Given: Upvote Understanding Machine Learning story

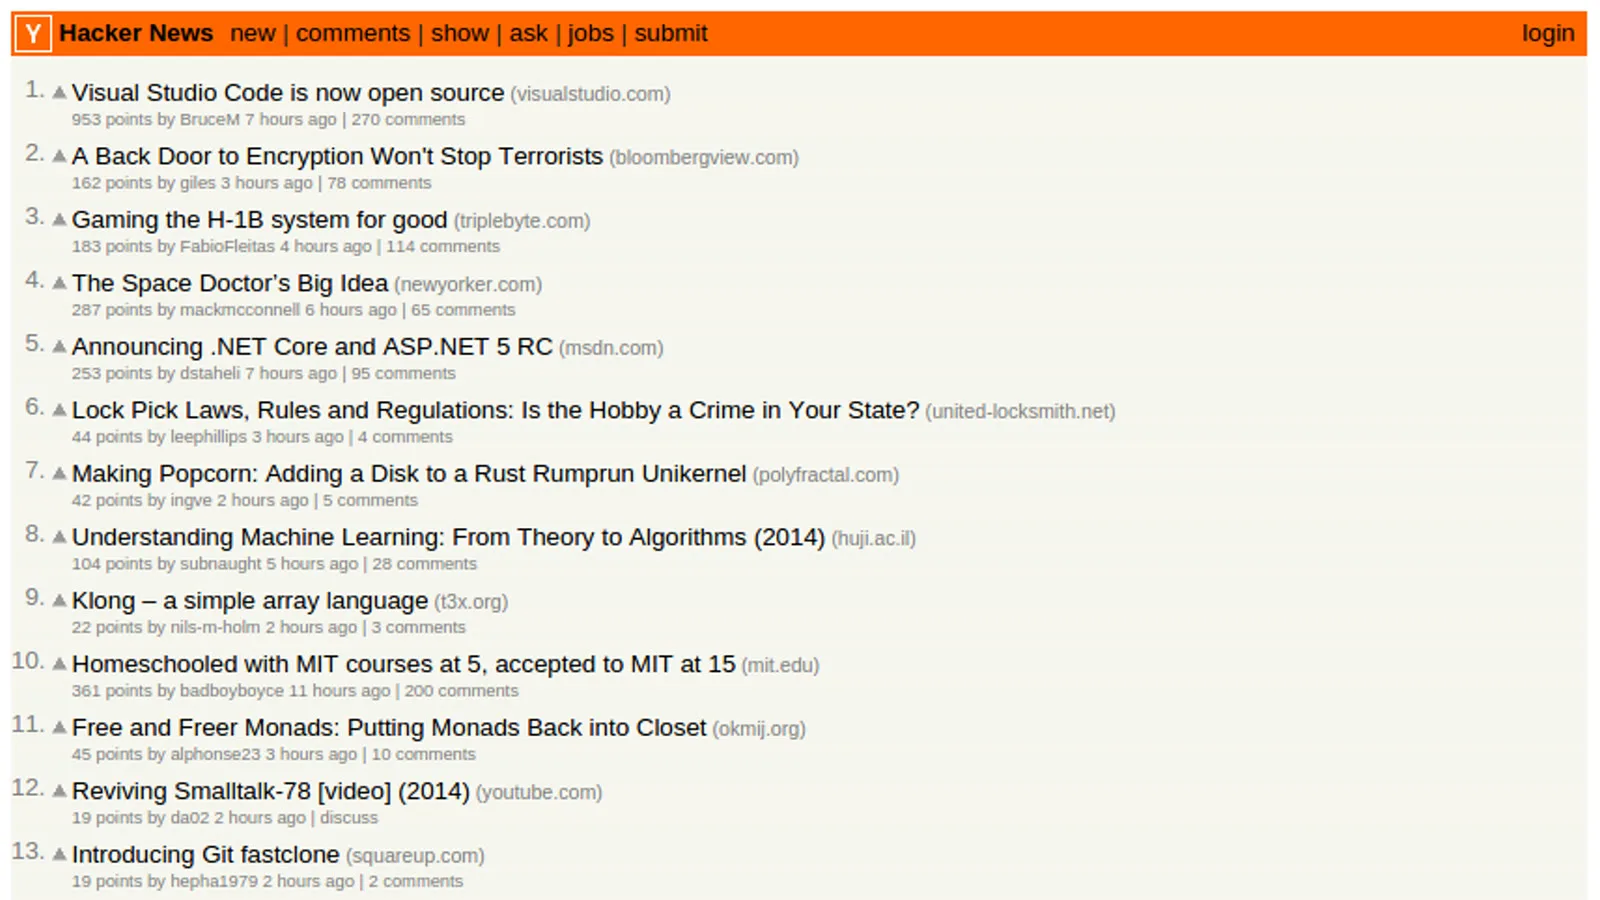Looking at the screenshot, I should pos(60,537).
